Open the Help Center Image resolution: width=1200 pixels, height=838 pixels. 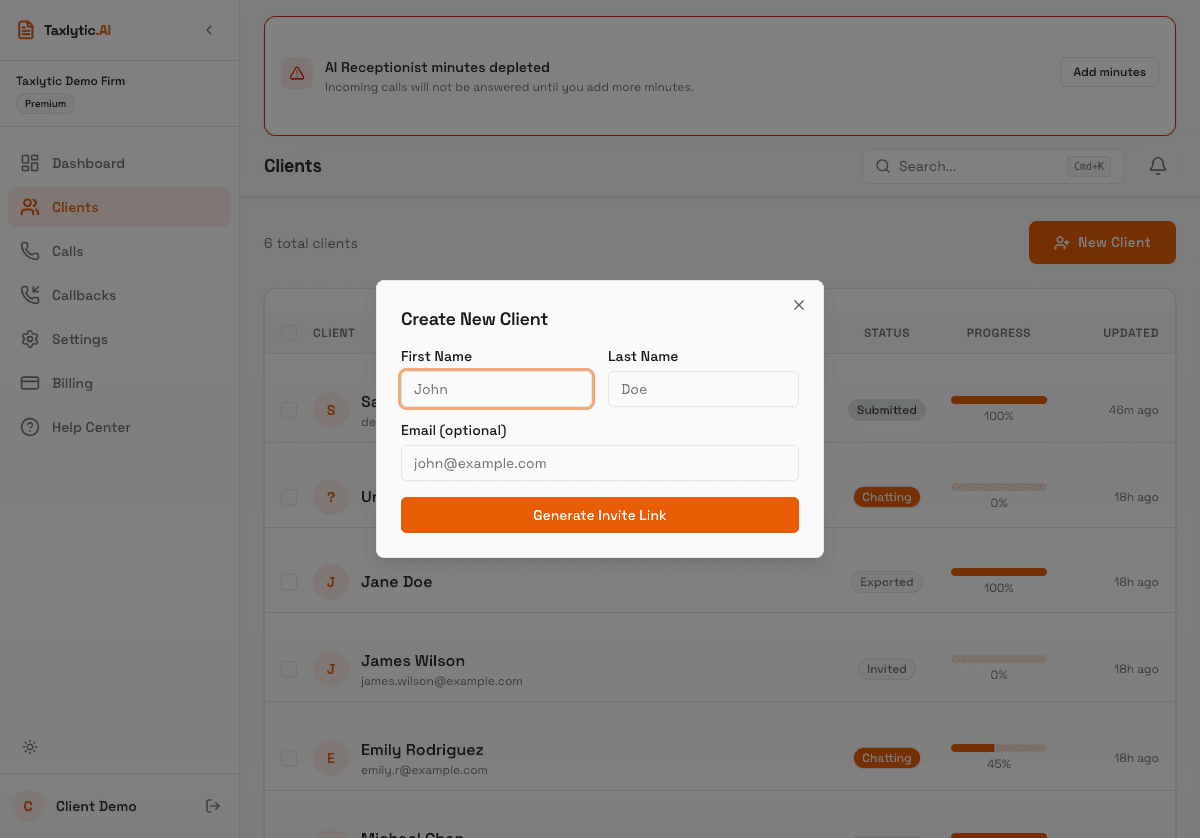tap(91, 427)
